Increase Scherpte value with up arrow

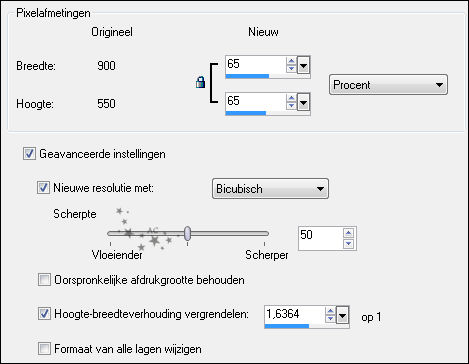click(x=348, y=233)
